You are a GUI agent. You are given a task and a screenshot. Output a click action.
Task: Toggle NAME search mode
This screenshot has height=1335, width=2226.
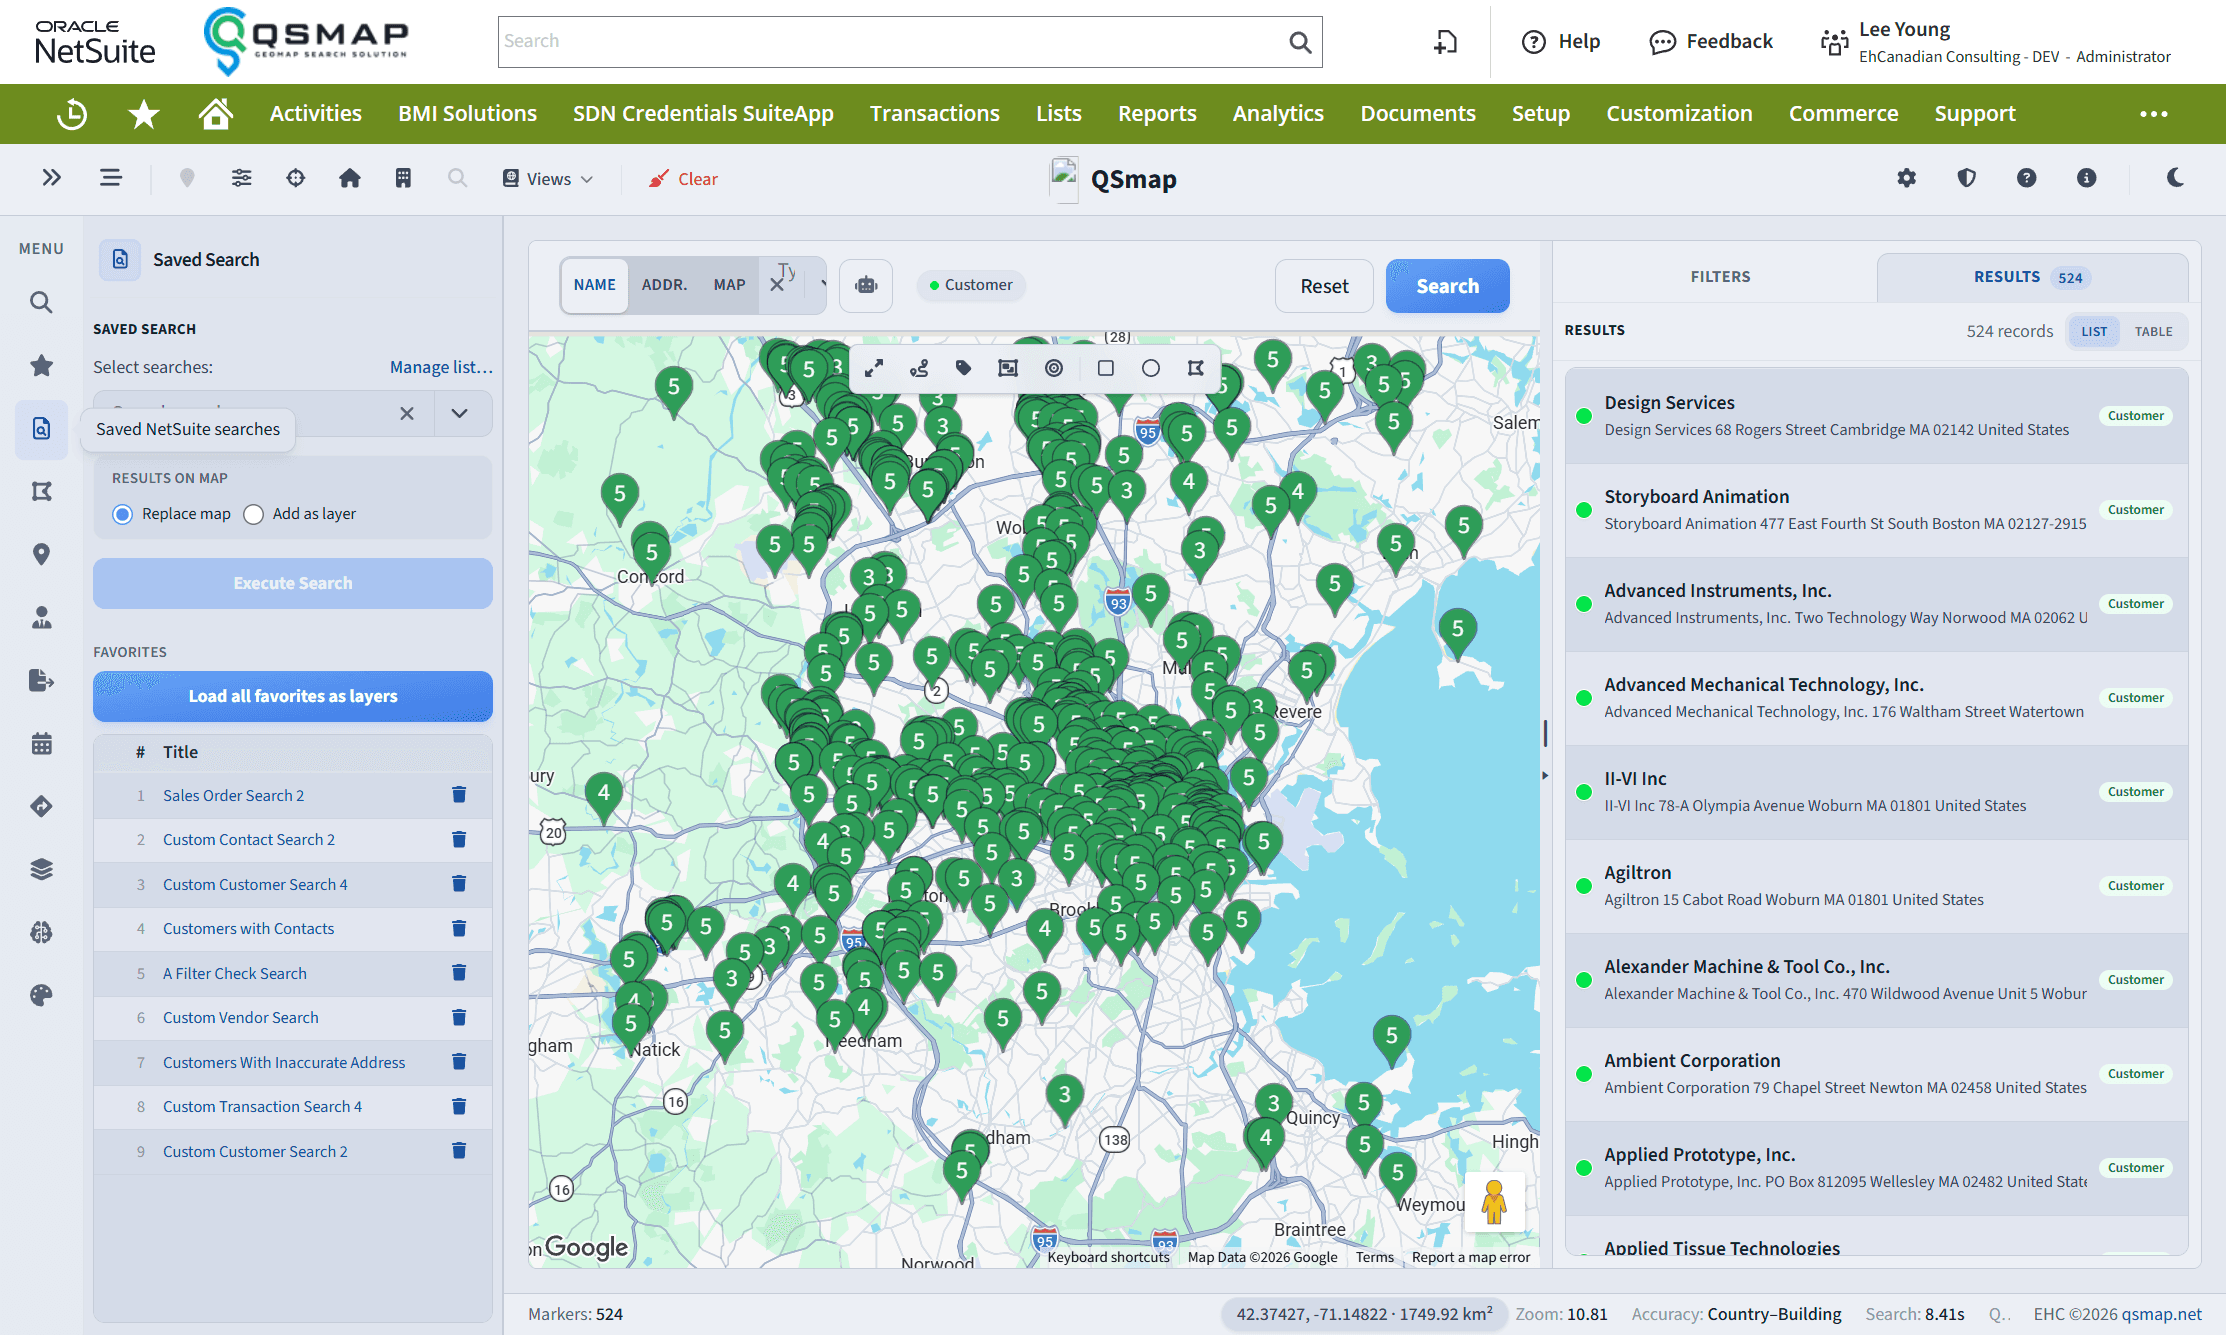point(595,285)
